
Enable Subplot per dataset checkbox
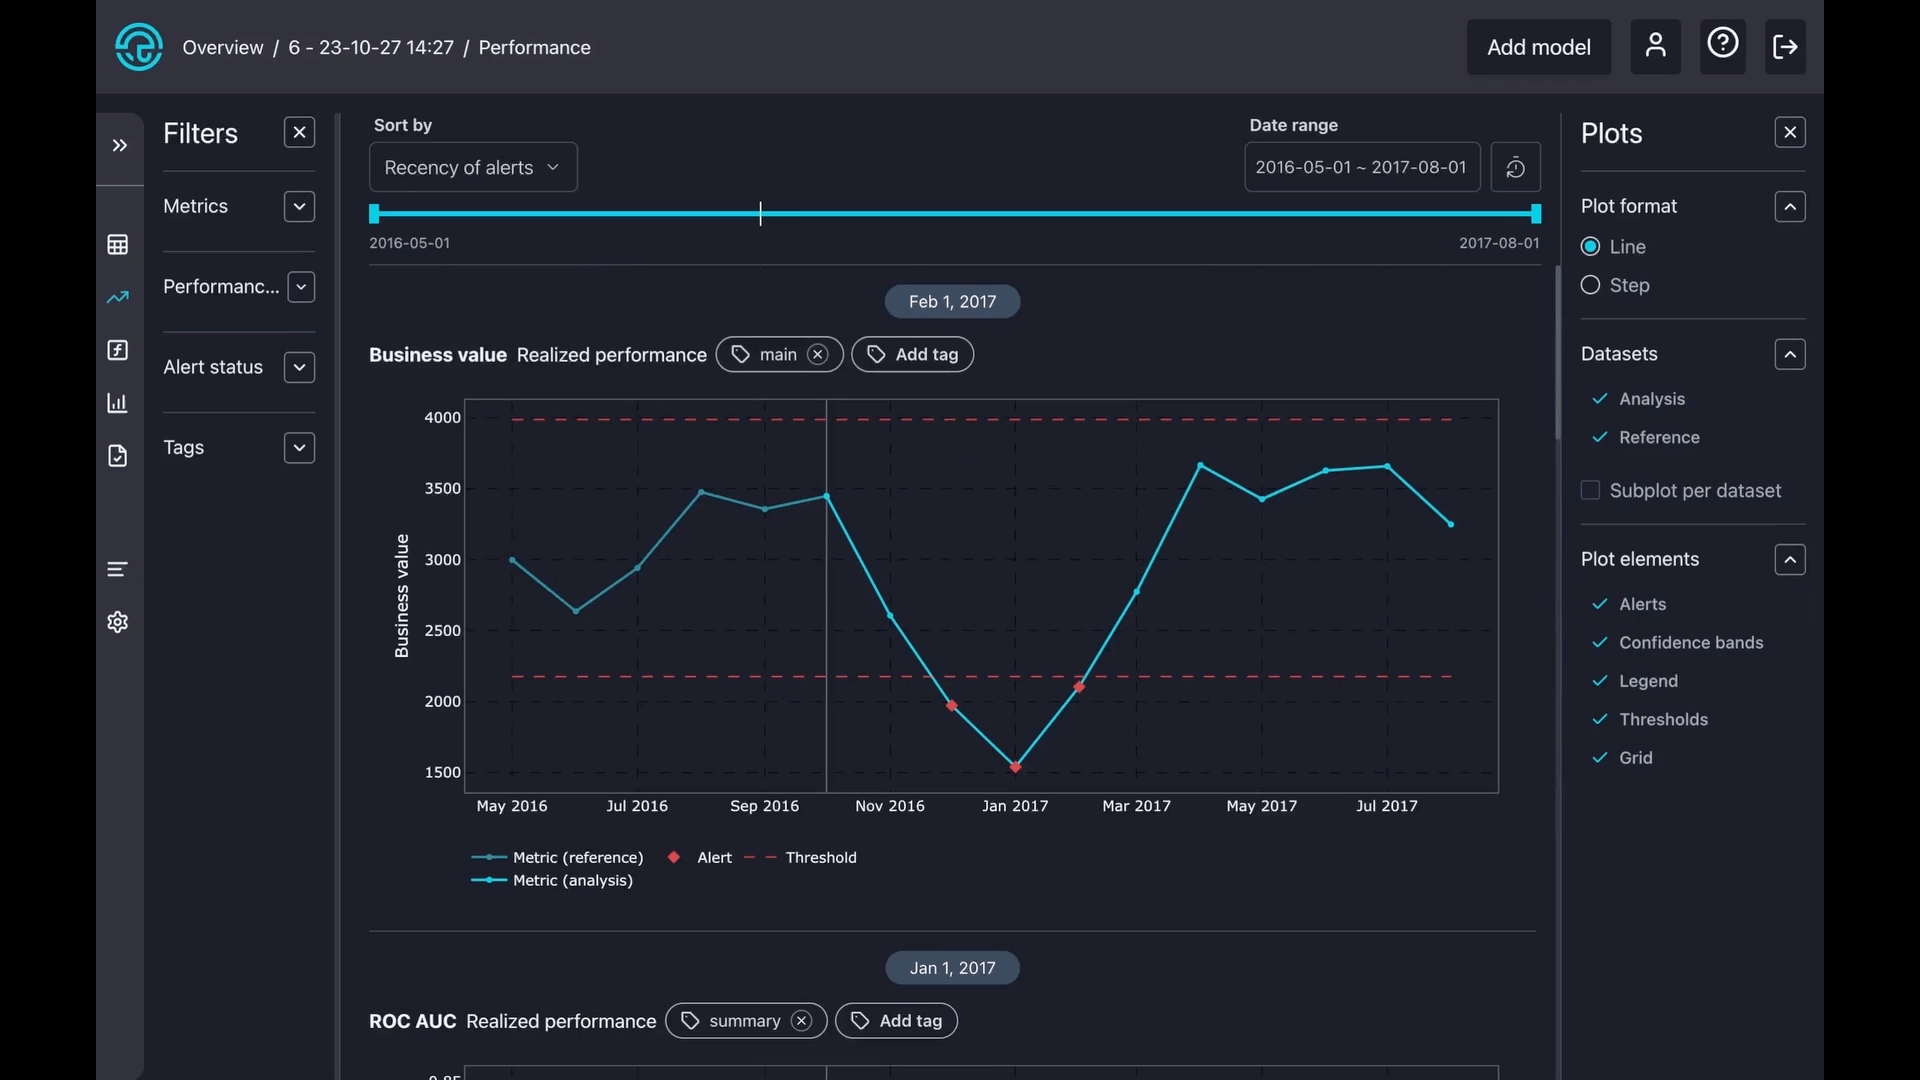[x=1590, y=491]
